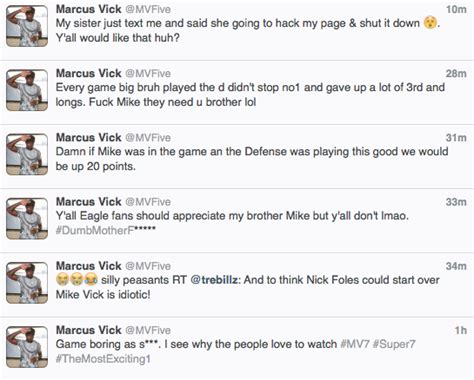
Task: Click the 34m tweet timestamp
Action: point(456,266)
